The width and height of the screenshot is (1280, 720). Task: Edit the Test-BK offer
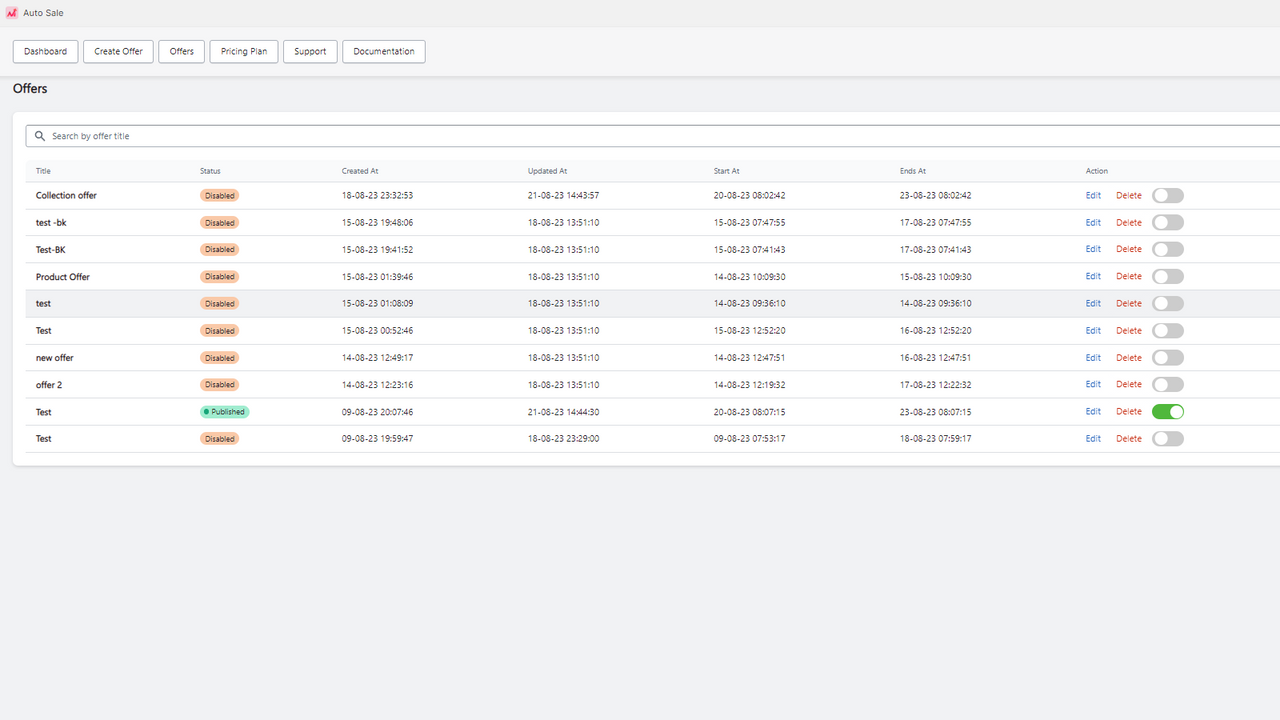(x=1093, y=249)
